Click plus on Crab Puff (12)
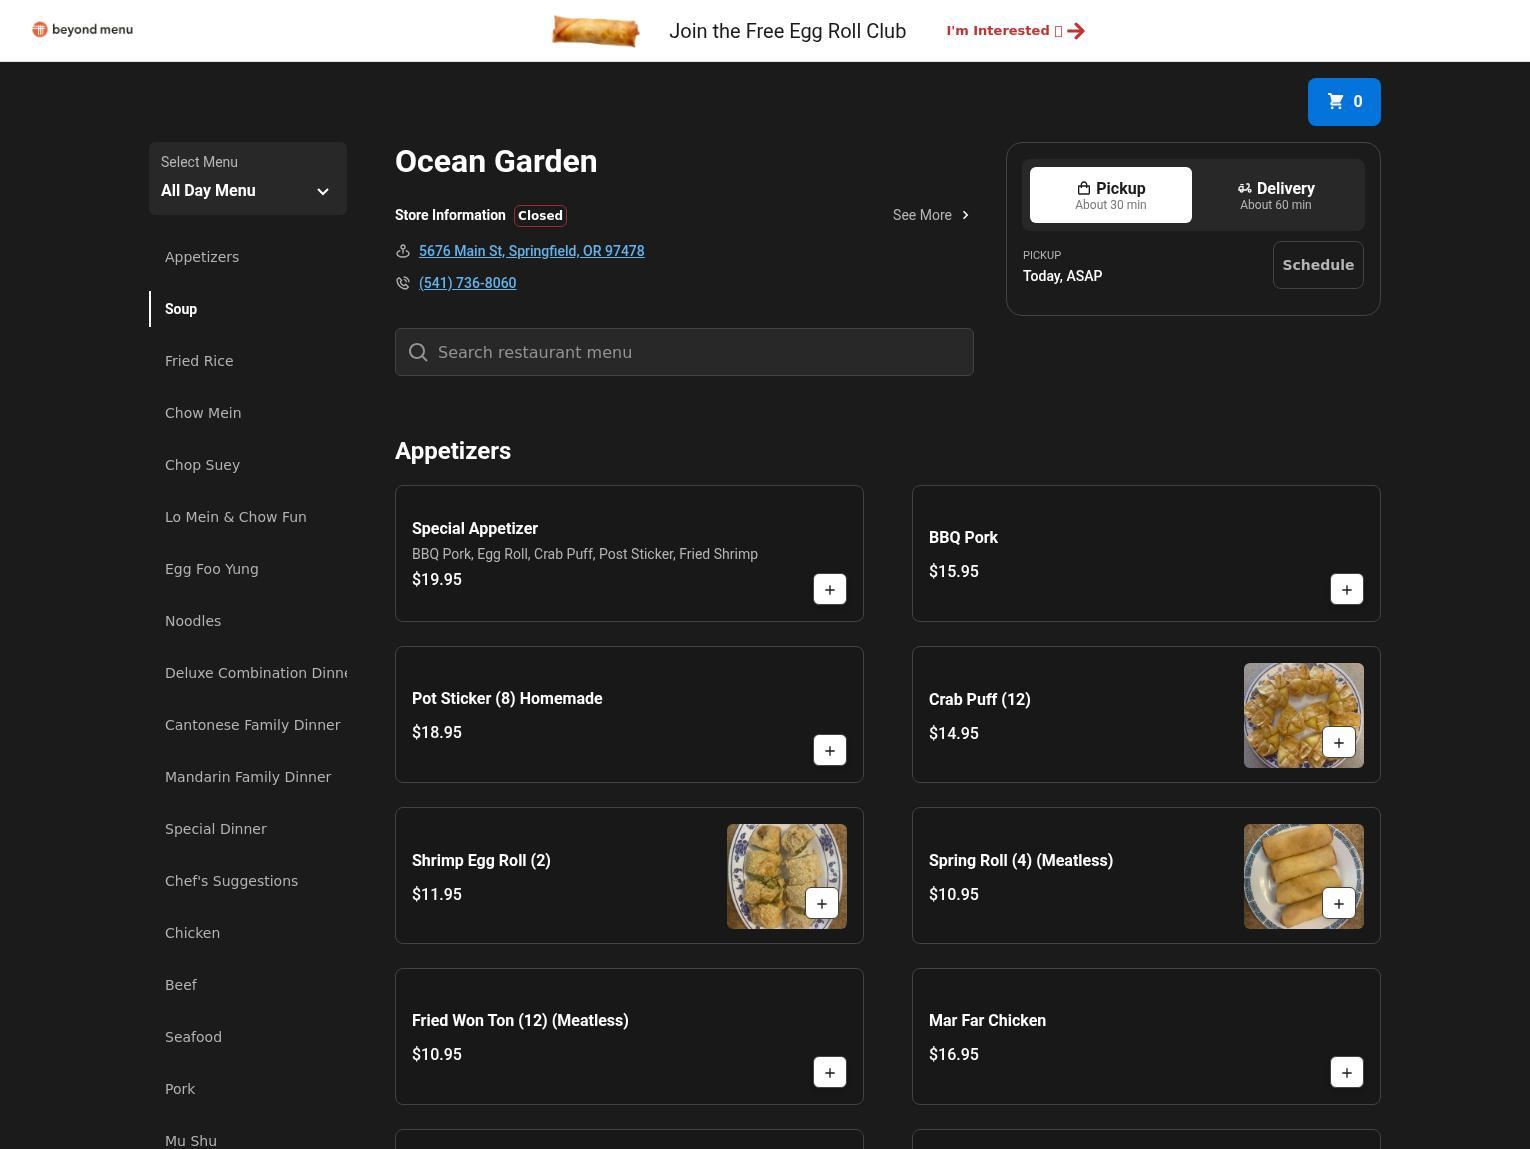1530x1149 pixels. click(x=1338, y=743)
